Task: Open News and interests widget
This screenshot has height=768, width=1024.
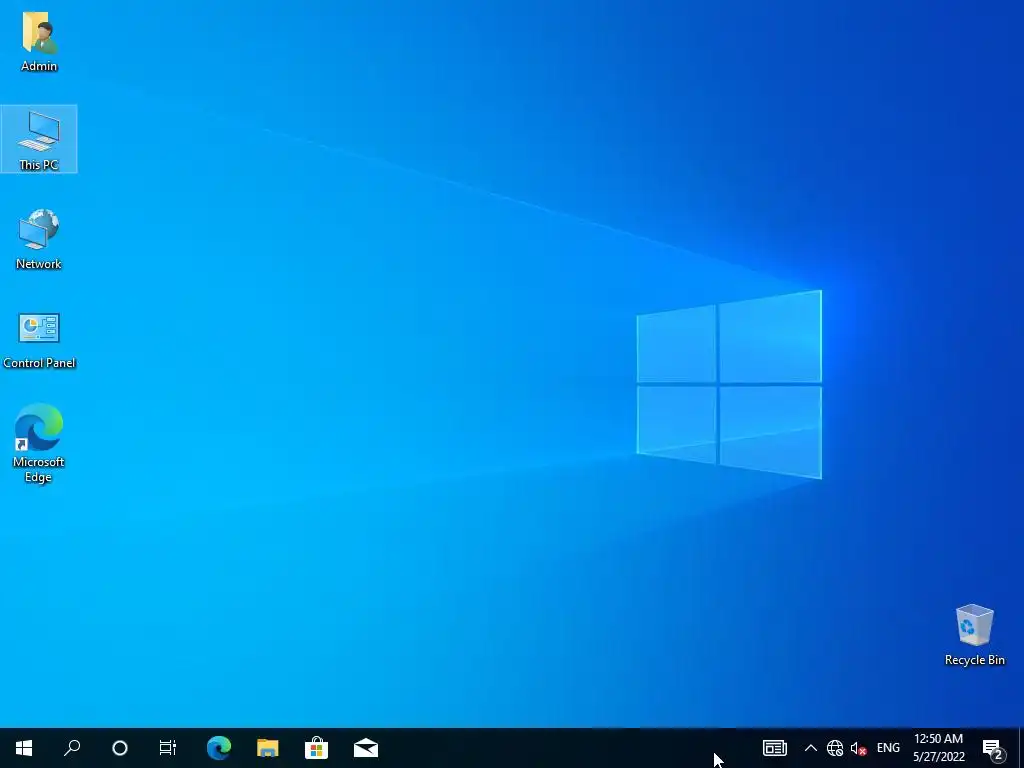Action: (x=775, y=748)
